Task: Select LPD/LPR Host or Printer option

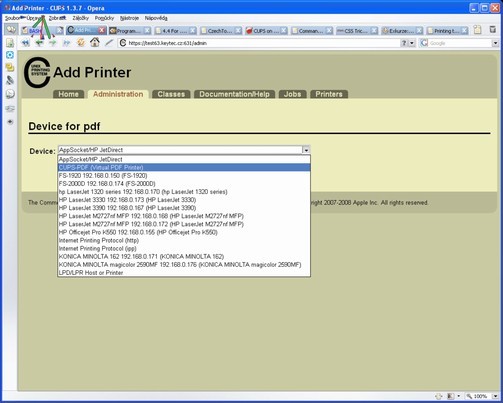Action: tap(184, 273)
